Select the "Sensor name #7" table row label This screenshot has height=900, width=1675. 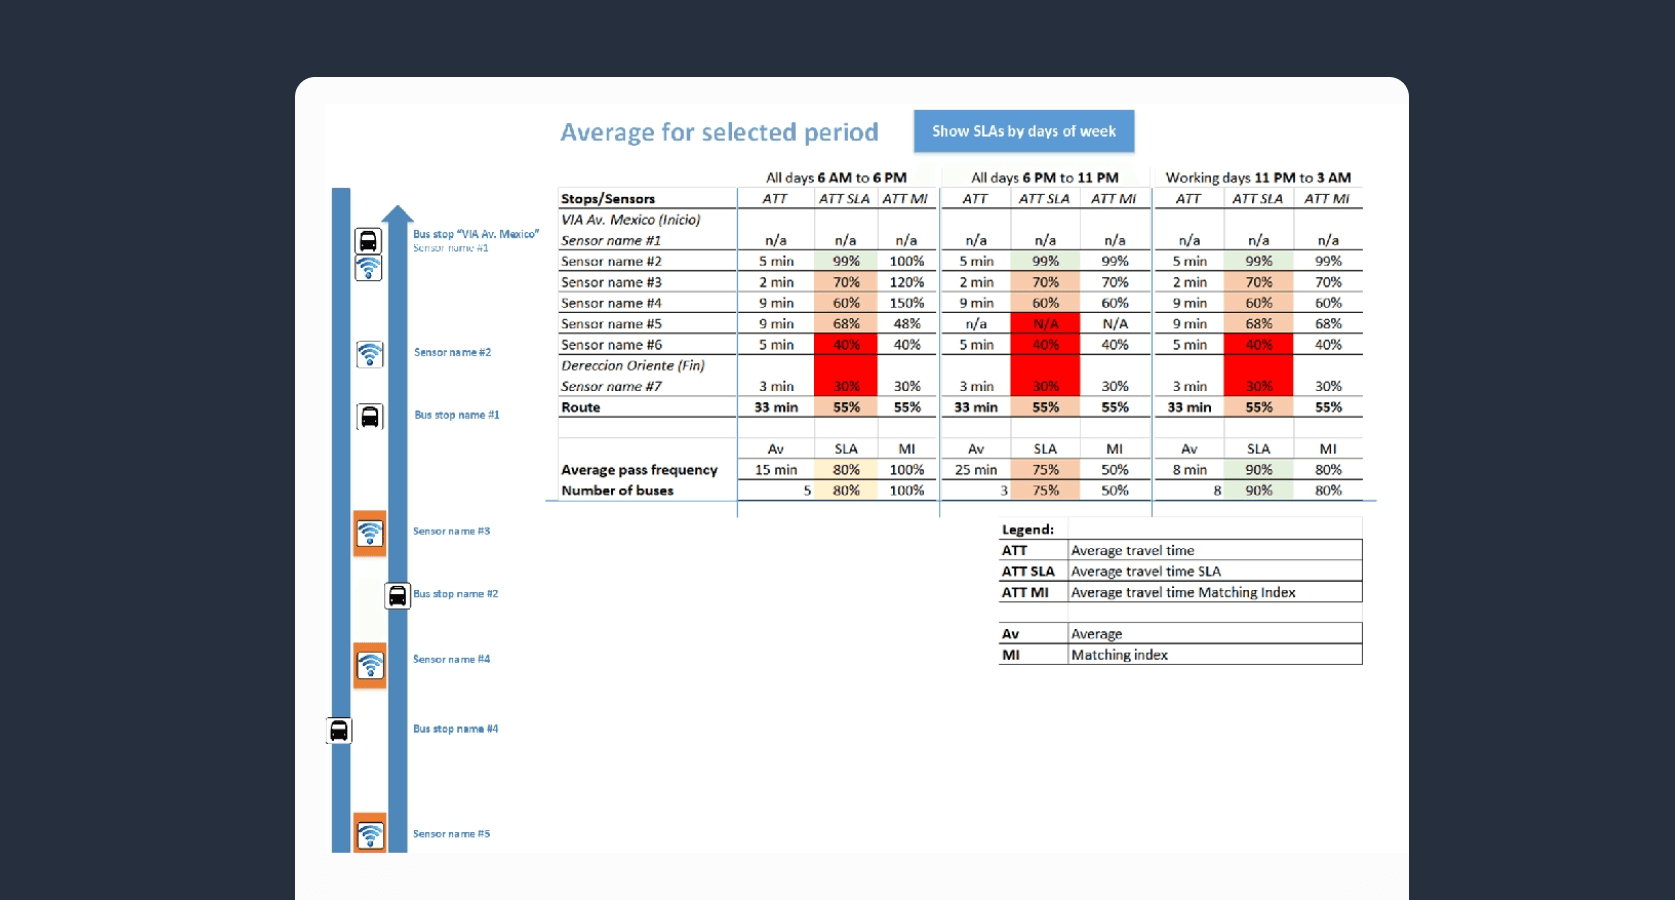[611, 387]
